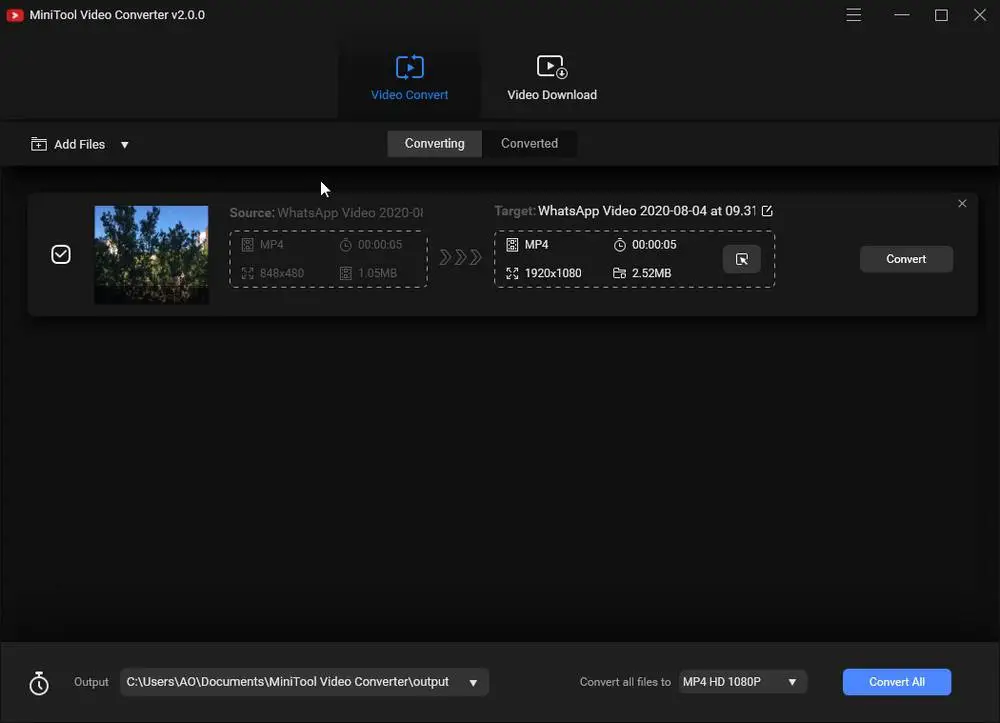
Task: Click target resolution 1920x1080 value
Action: click(x=553, y=273)
